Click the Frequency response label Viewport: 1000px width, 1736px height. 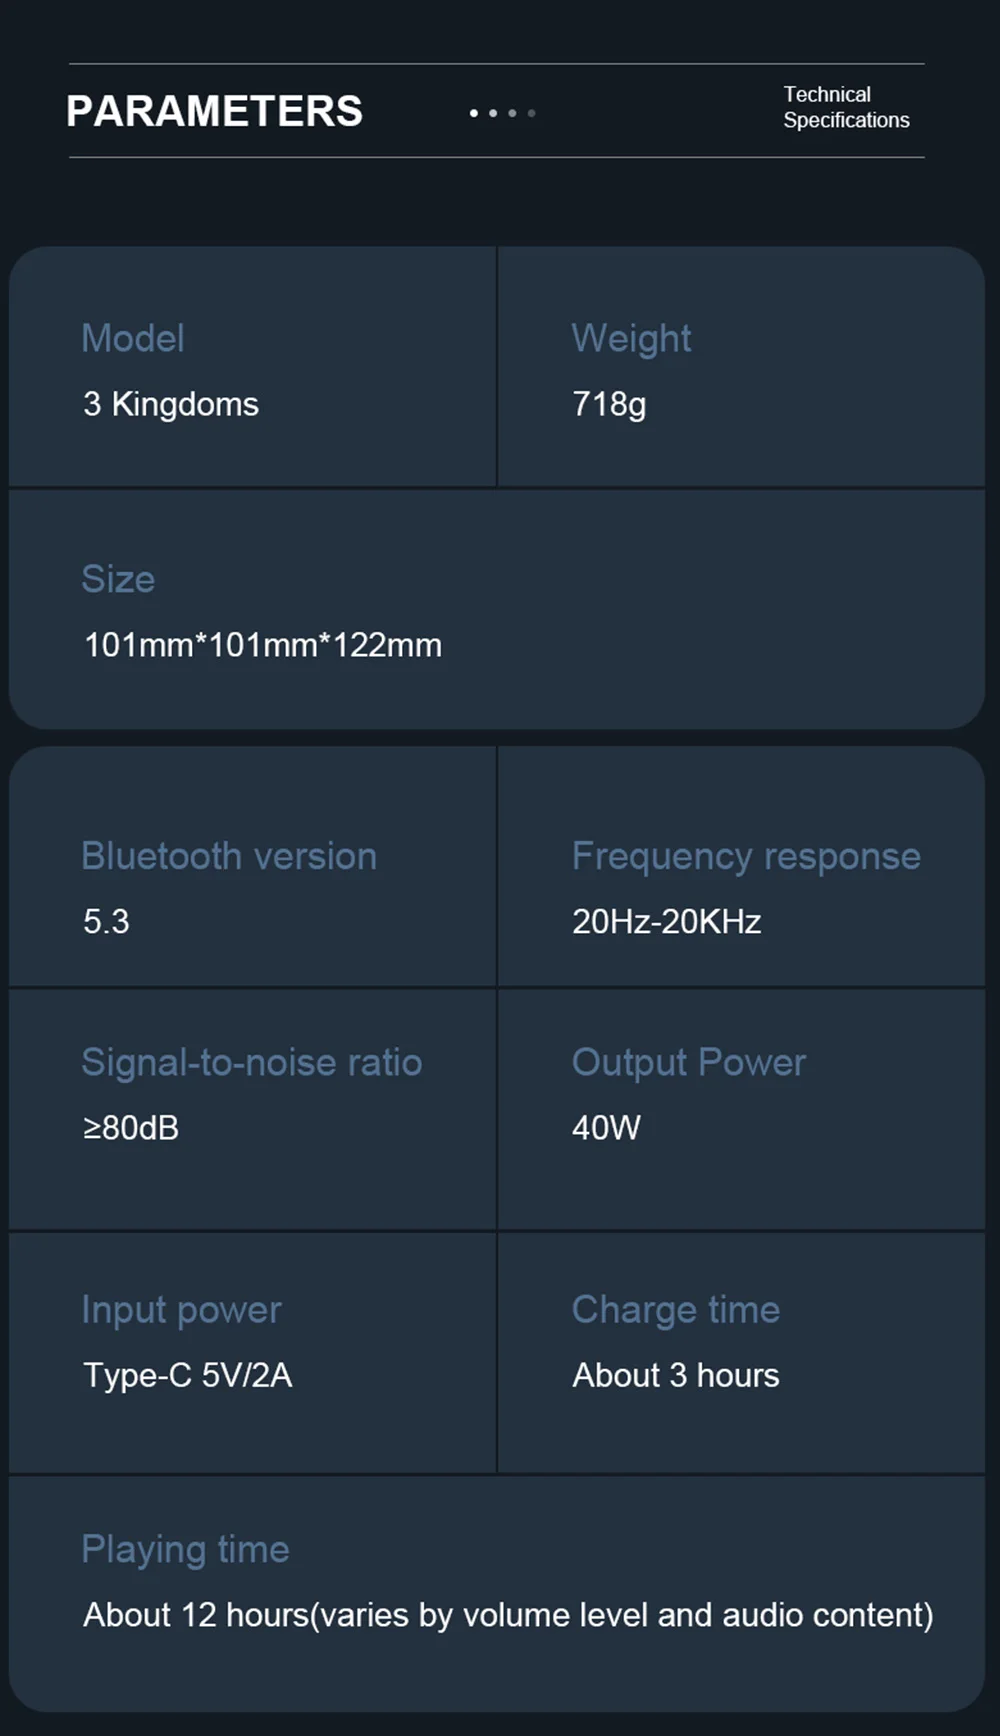[746, 856]
